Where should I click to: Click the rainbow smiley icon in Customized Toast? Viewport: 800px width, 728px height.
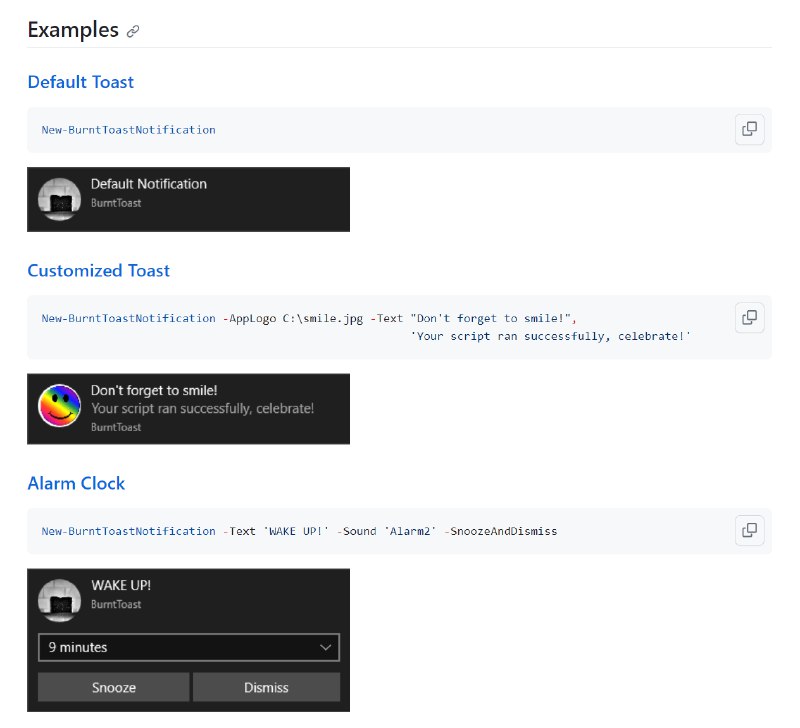(x=59, y=408)
